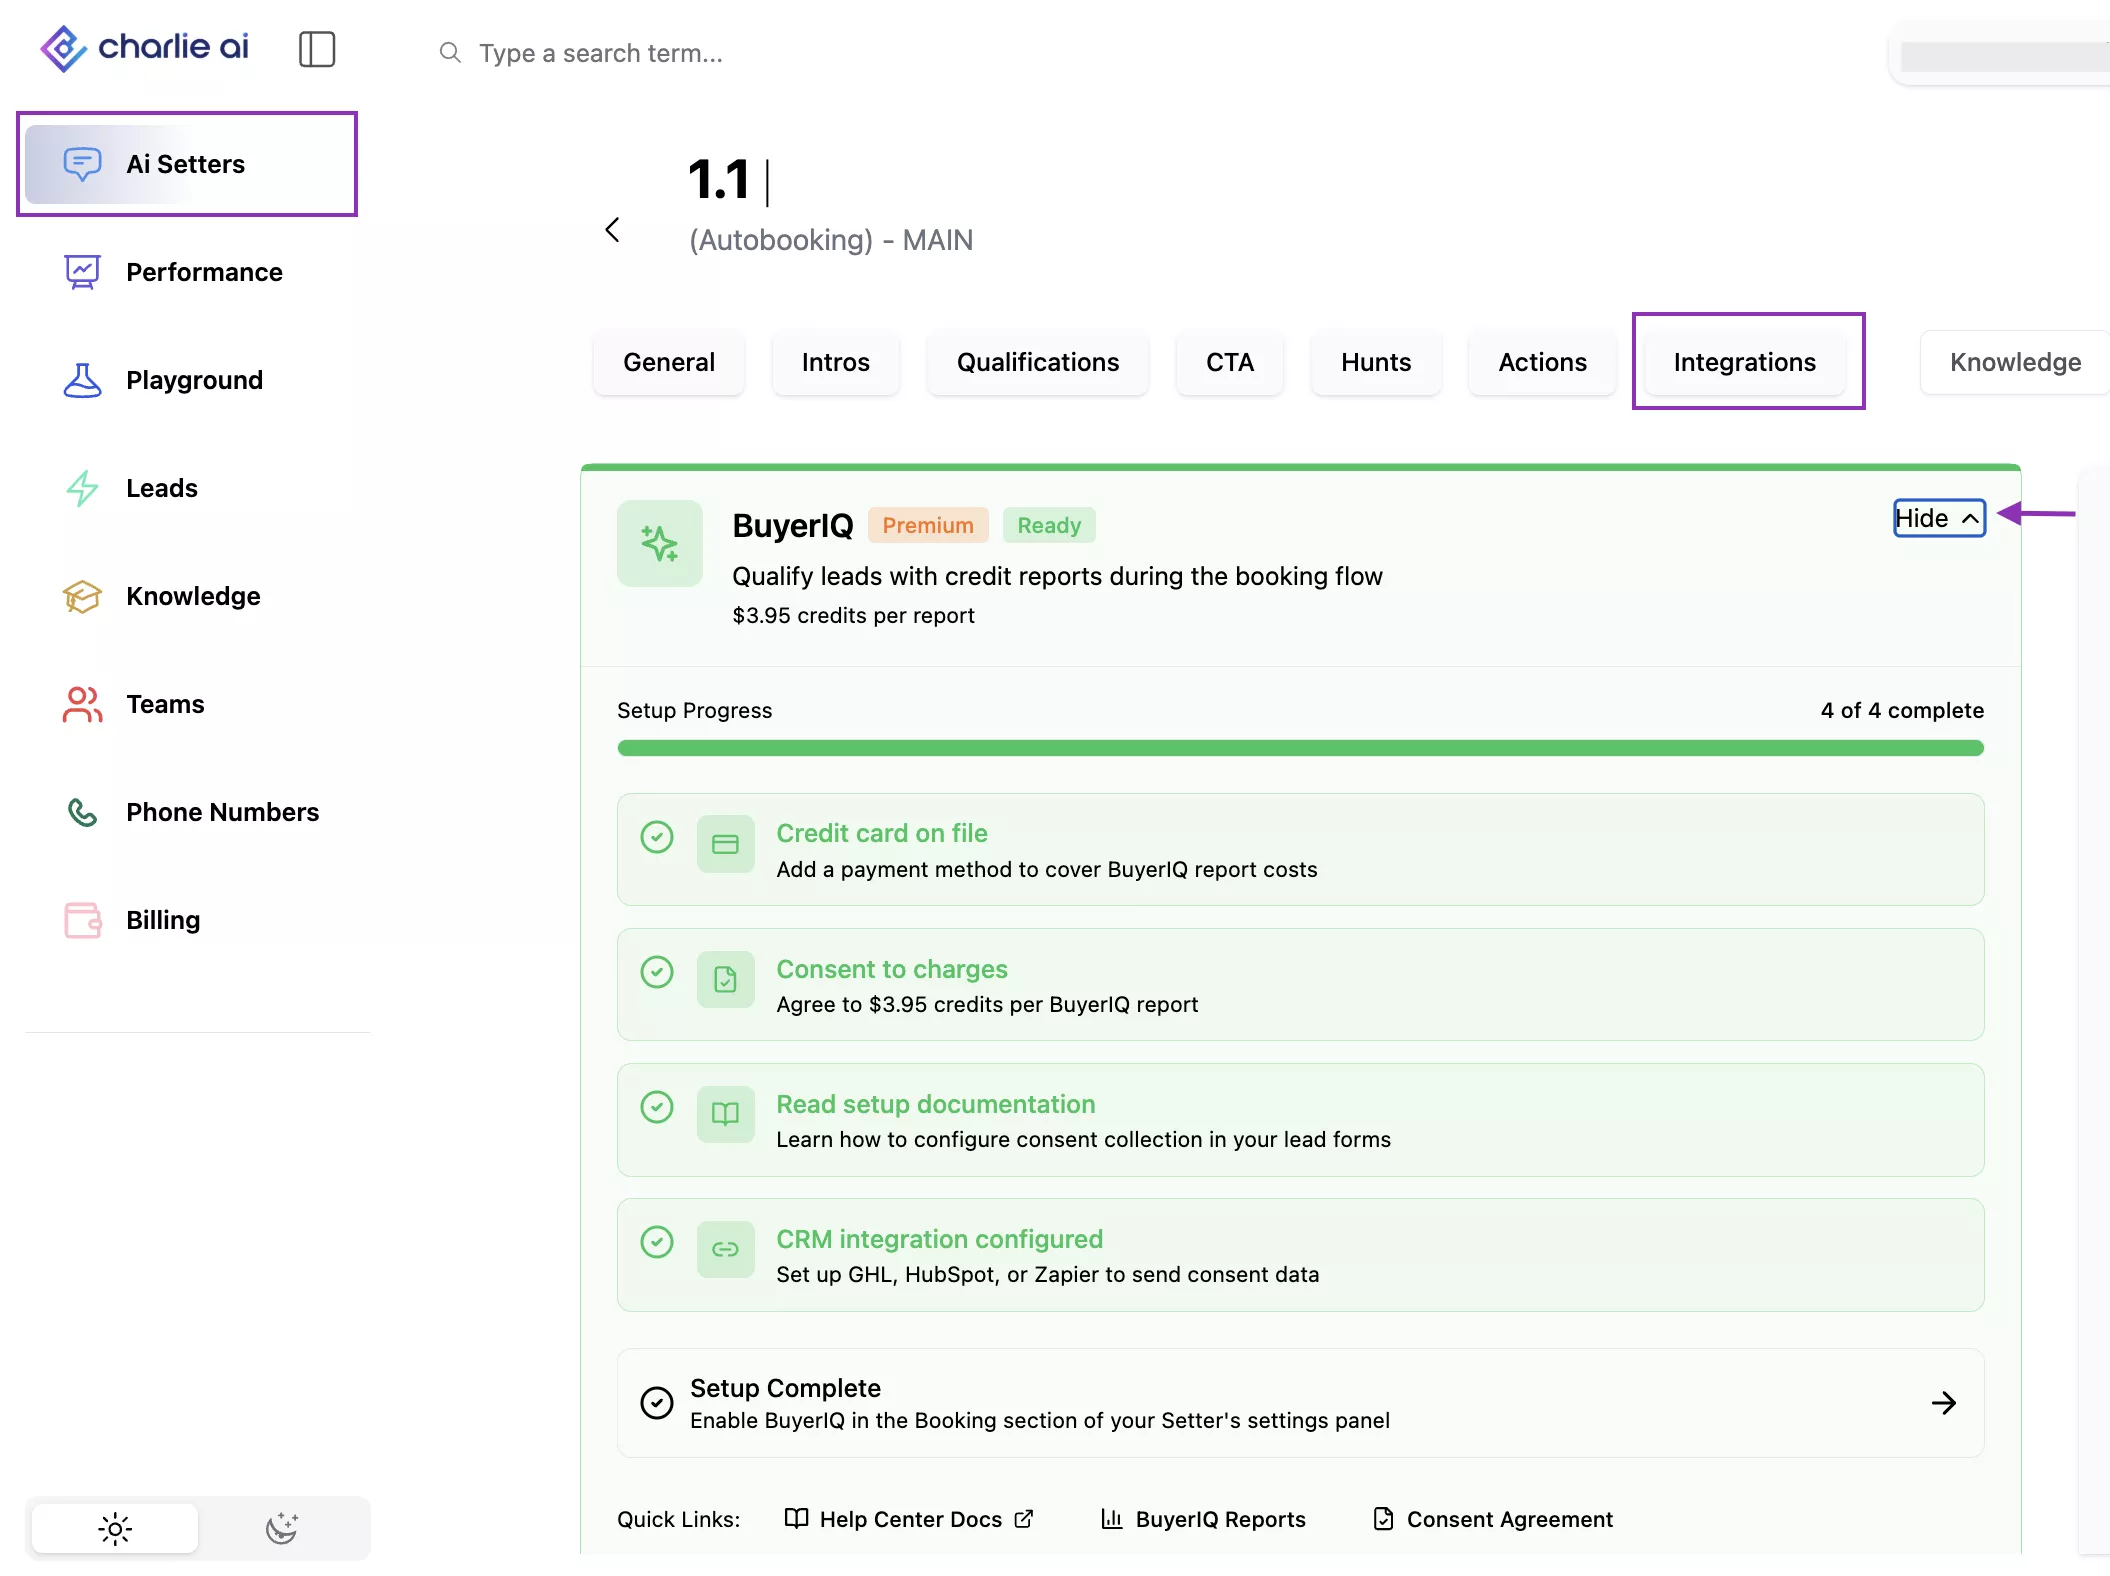Open Setup Complete arrow
Image resolution: width=2110 pixels, height=1576 pixels.
(1943, 1403)
